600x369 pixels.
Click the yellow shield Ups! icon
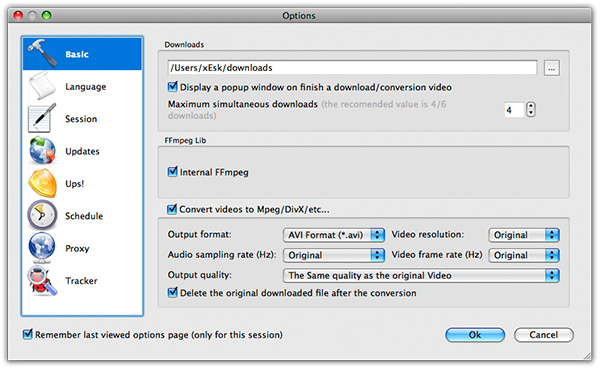42,183
